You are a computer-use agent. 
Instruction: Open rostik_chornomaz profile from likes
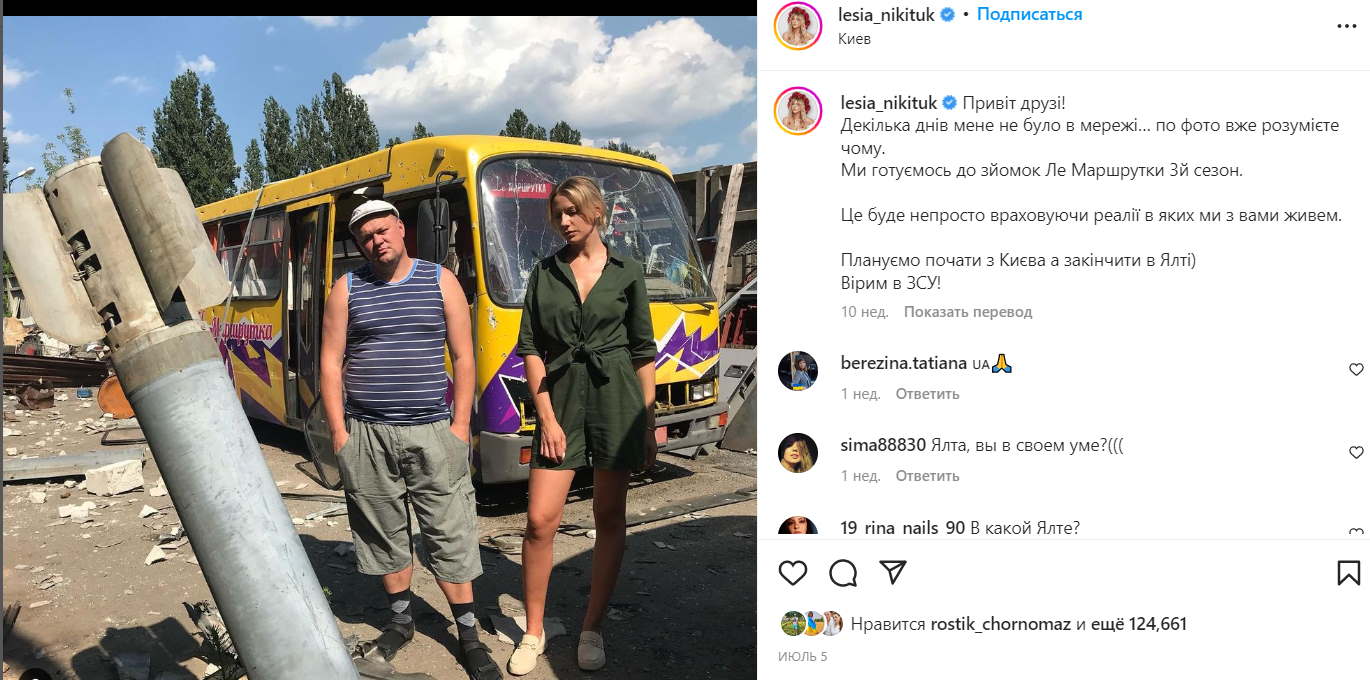[1001, 624]
